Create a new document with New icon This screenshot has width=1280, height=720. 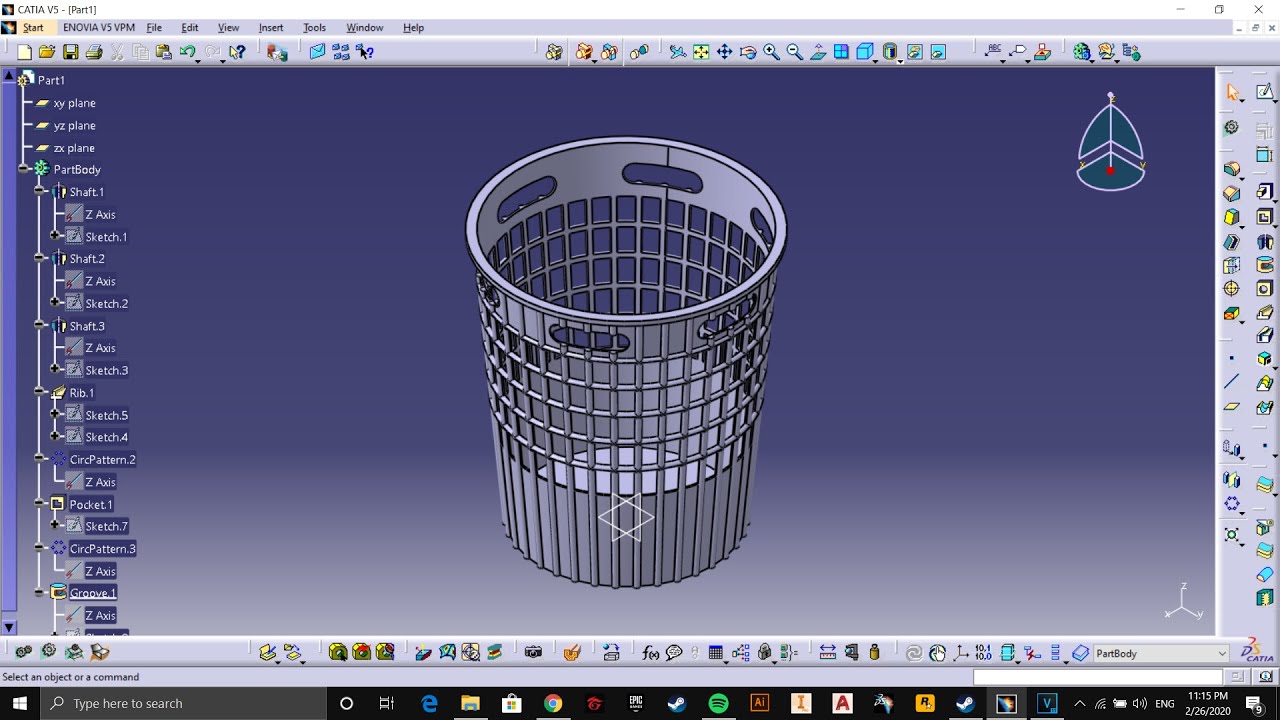tap(24, 52)
